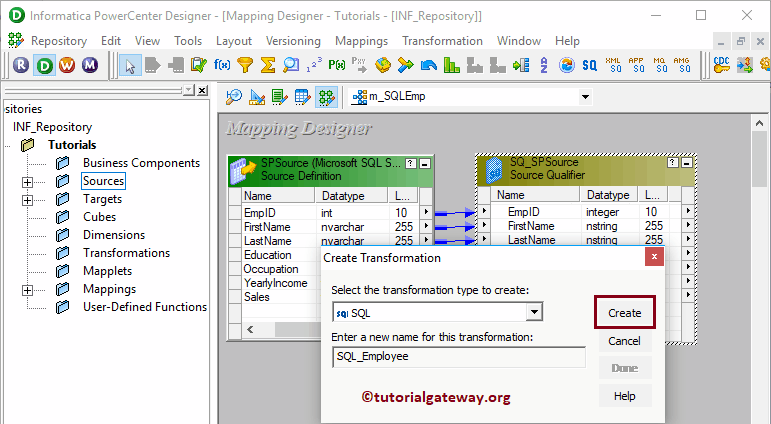Open the Source Analyzer tool icon

tap(234, 97)
